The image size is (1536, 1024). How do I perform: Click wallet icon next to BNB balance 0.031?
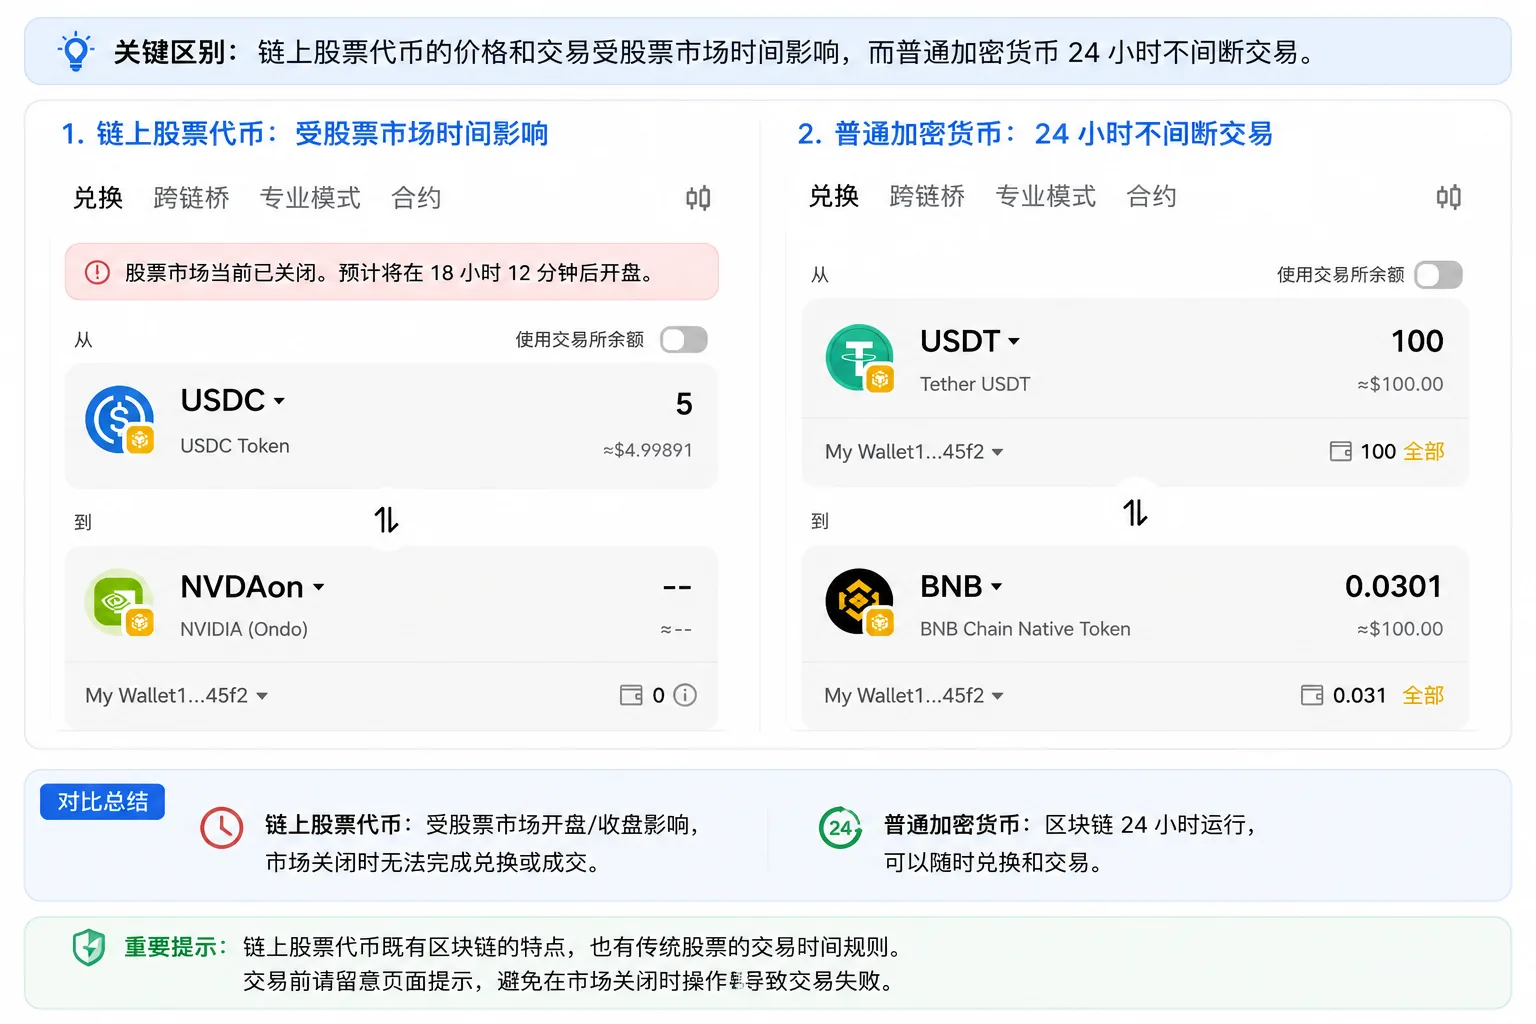click(1312, 695)
